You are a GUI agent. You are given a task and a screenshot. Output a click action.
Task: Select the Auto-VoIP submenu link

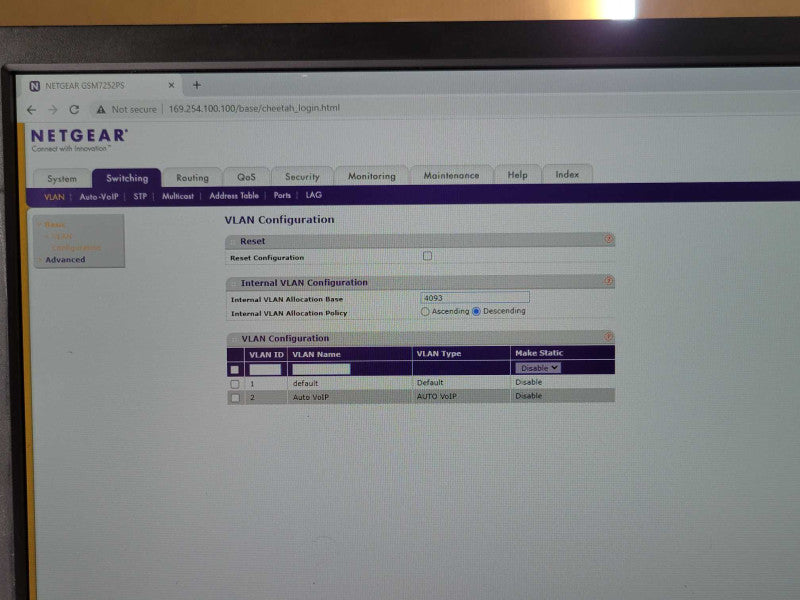point(98,196)
